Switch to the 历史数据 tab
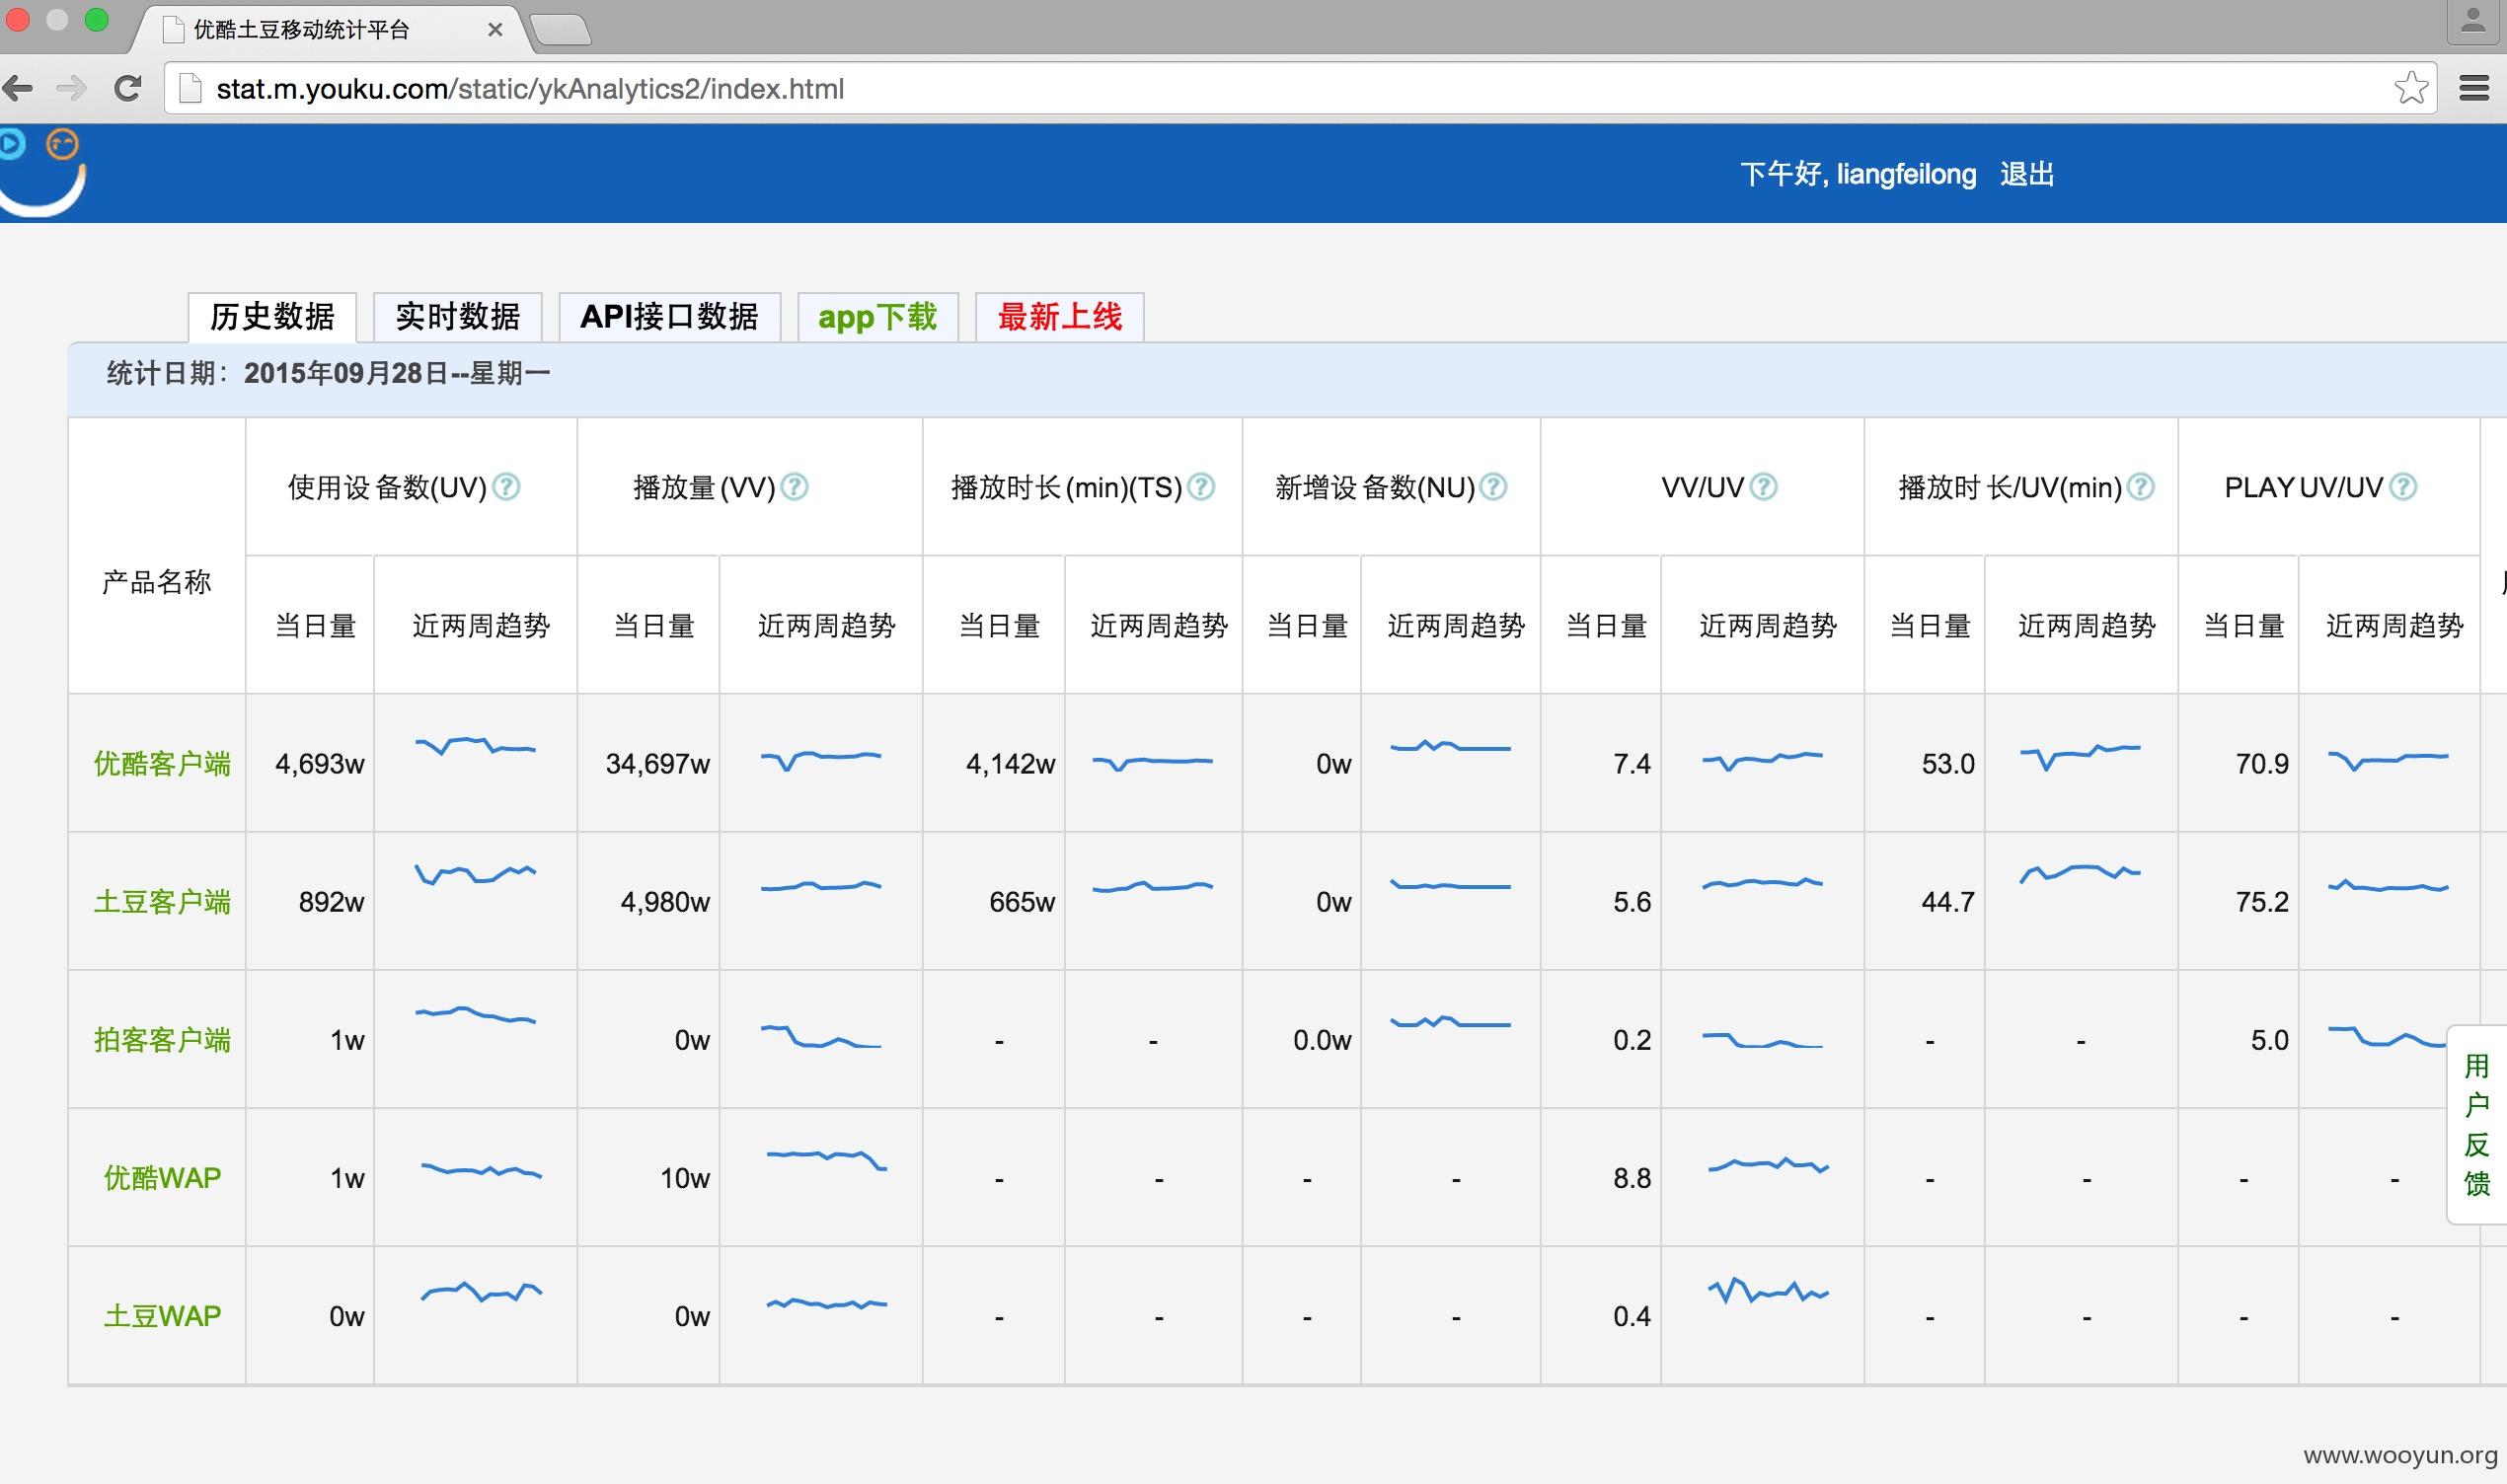2507x1484 pixels. point(272,317)
